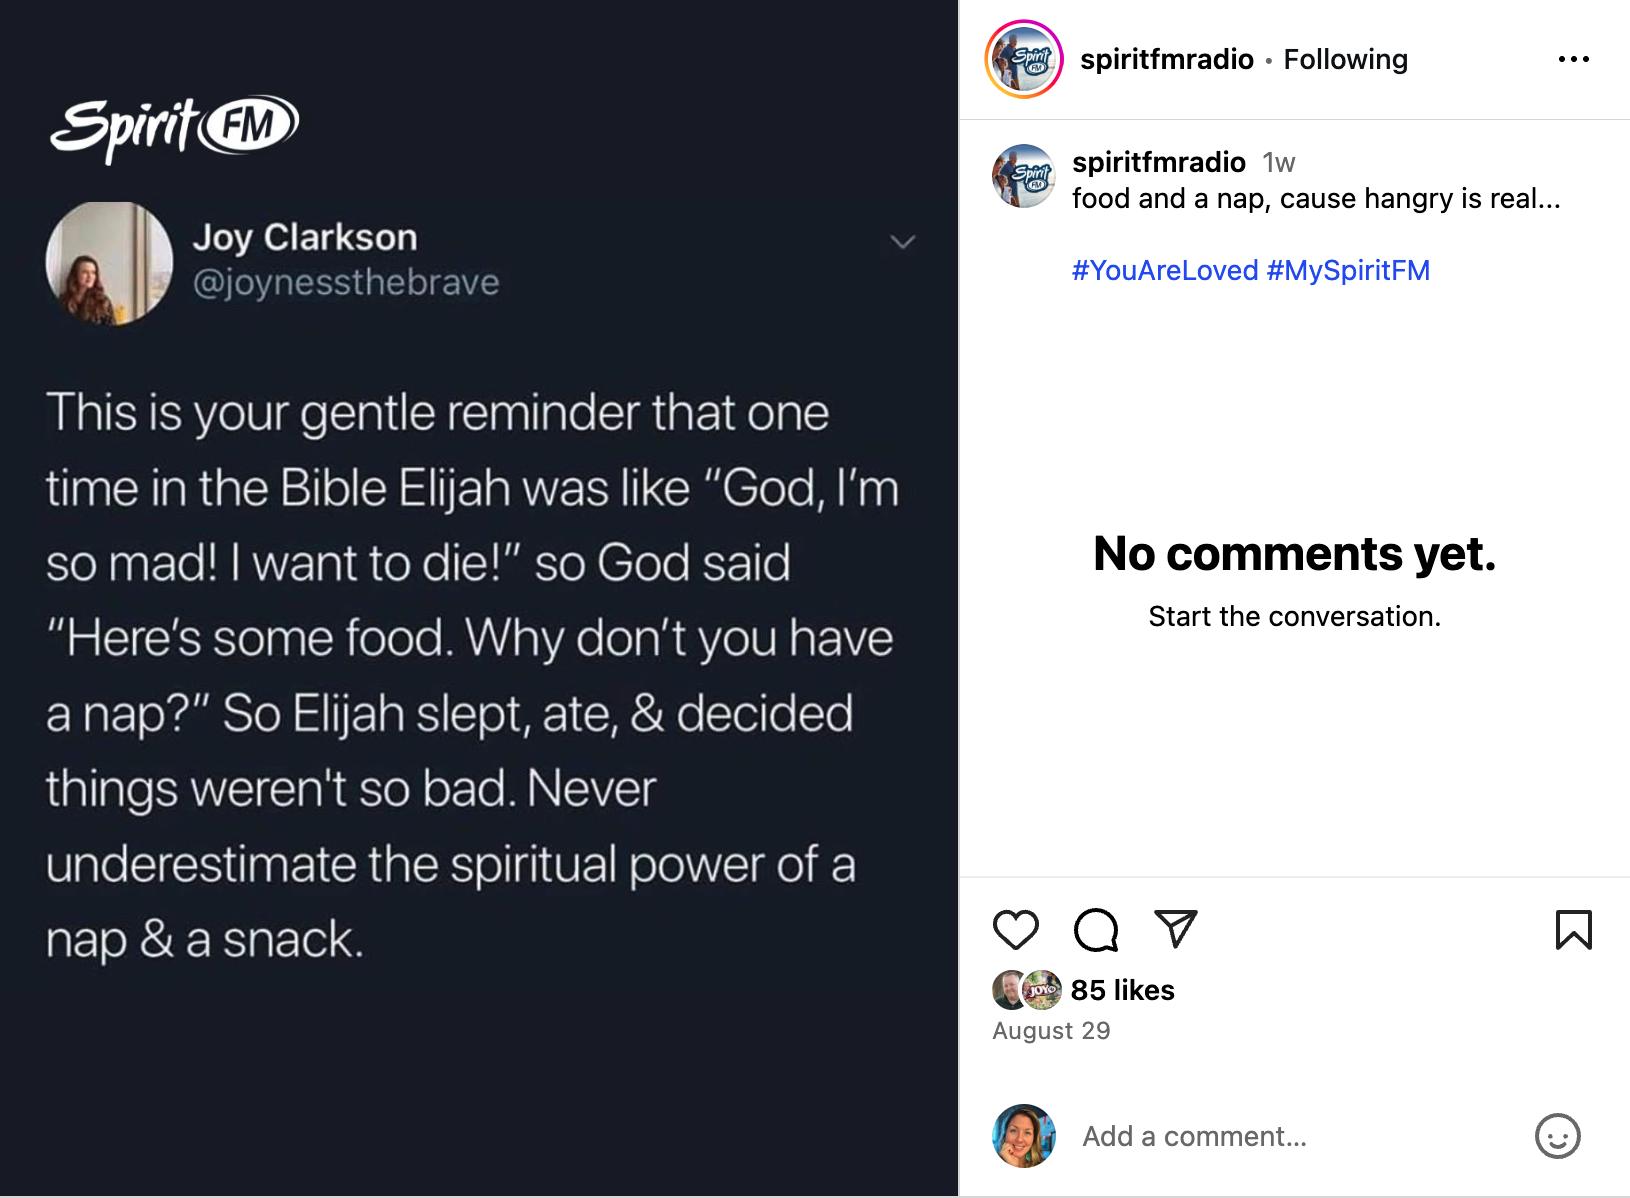The height and width of the screenshot is (1198, 1630).
Task: Click spiritfmradio avatar beside caption
Action: point(1023,176)
